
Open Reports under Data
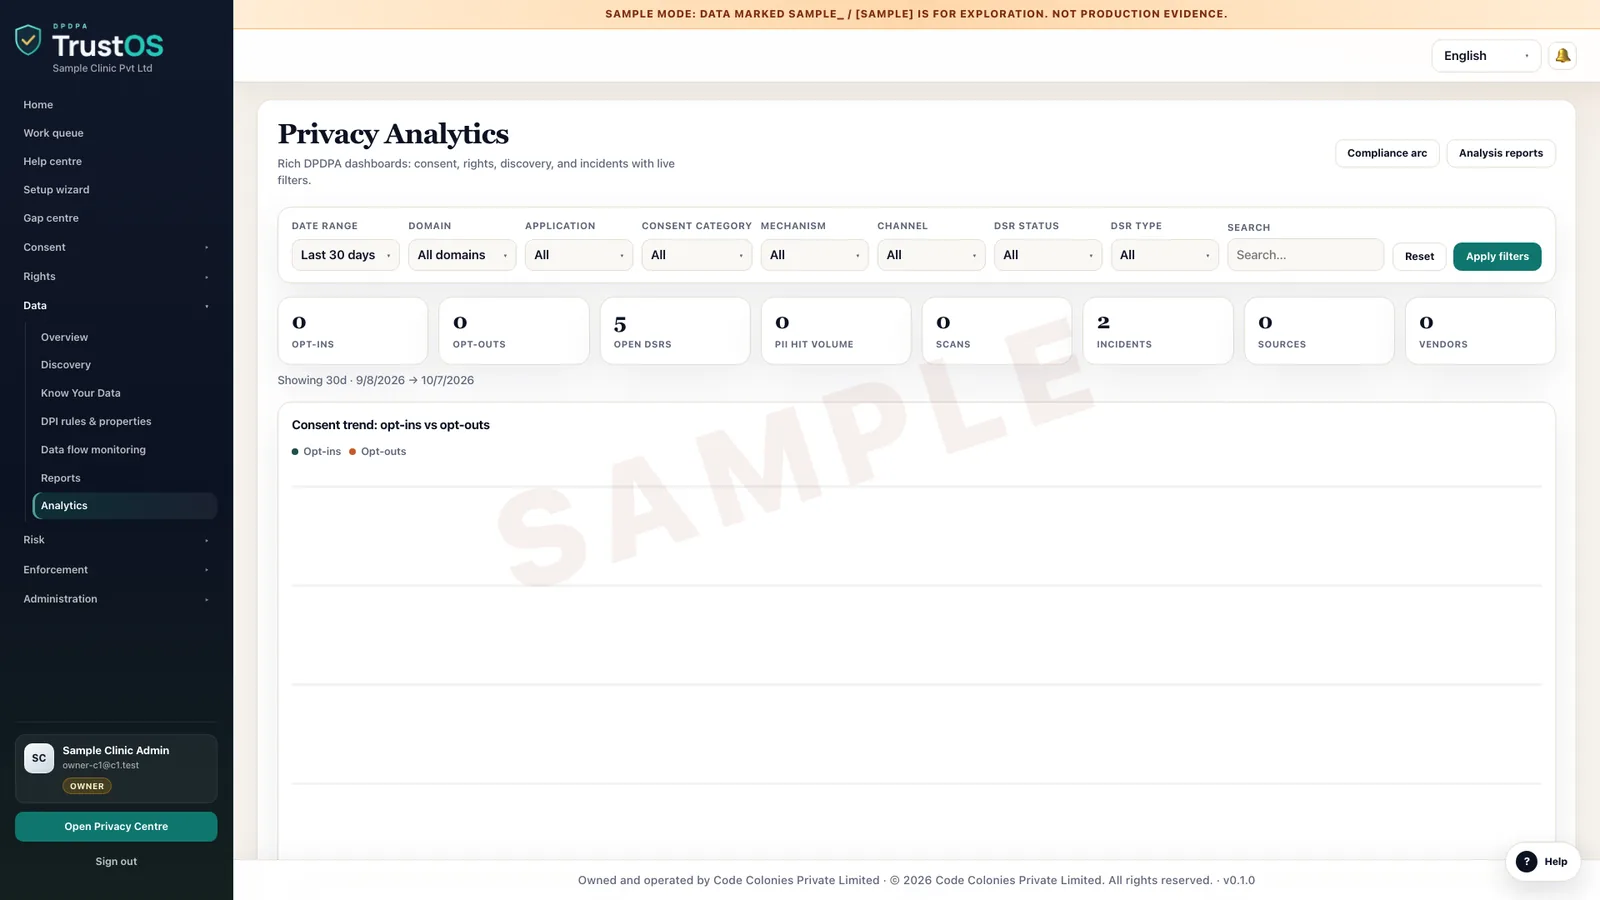(125, 478)
